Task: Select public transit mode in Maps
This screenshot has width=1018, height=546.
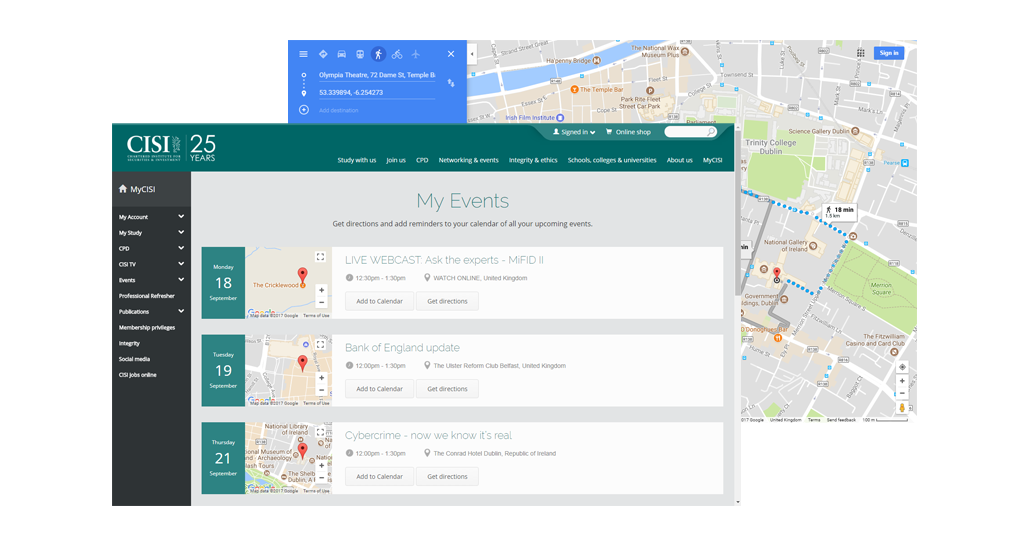Action: tap(360, 54)
